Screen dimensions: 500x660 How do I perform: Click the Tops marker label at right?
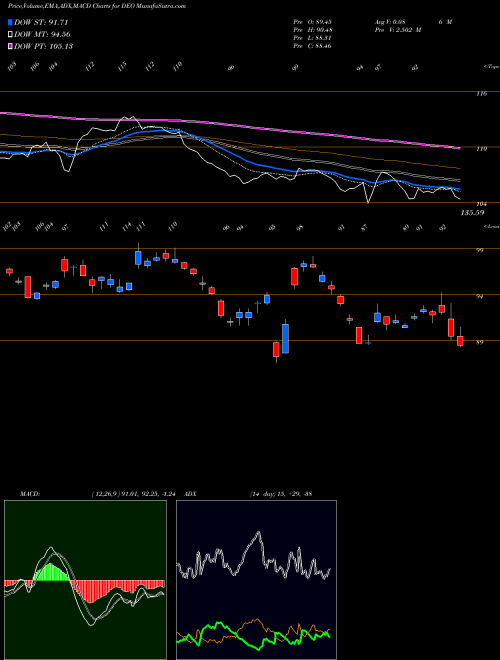point(491,67)
